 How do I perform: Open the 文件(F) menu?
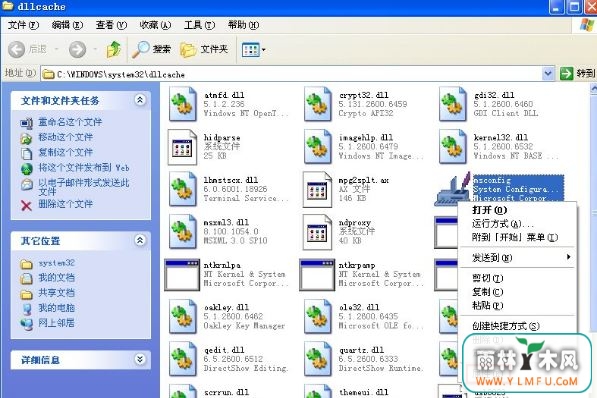23,25
